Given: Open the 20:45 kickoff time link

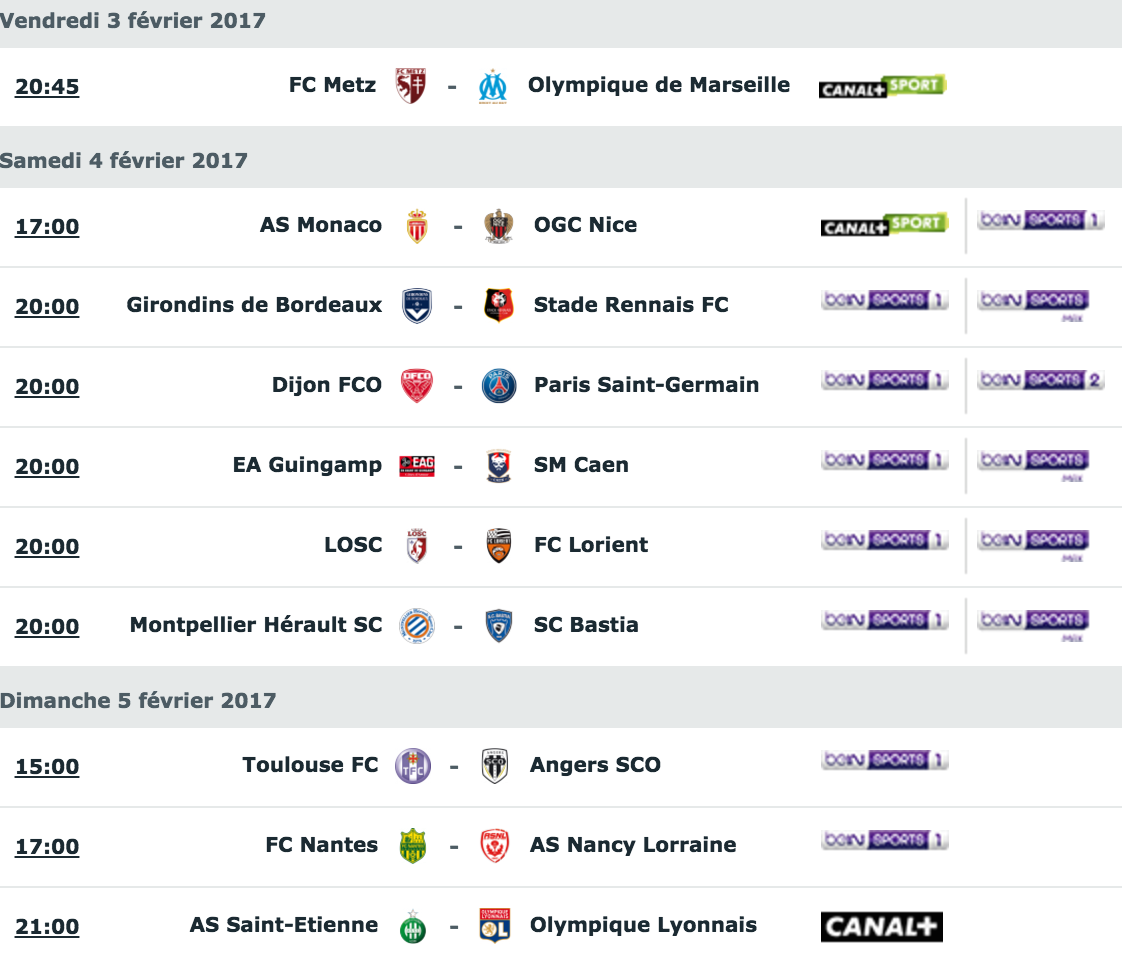Looking at the screenshot, I should [47, 87].
